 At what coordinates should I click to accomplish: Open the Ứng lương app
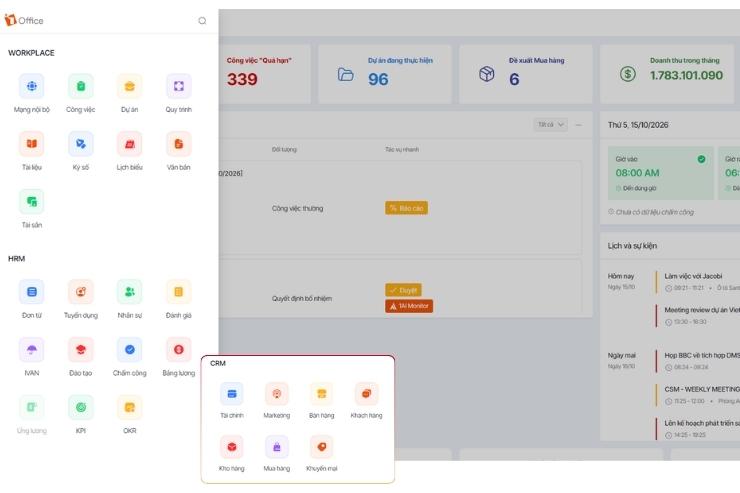click(32, 407)
